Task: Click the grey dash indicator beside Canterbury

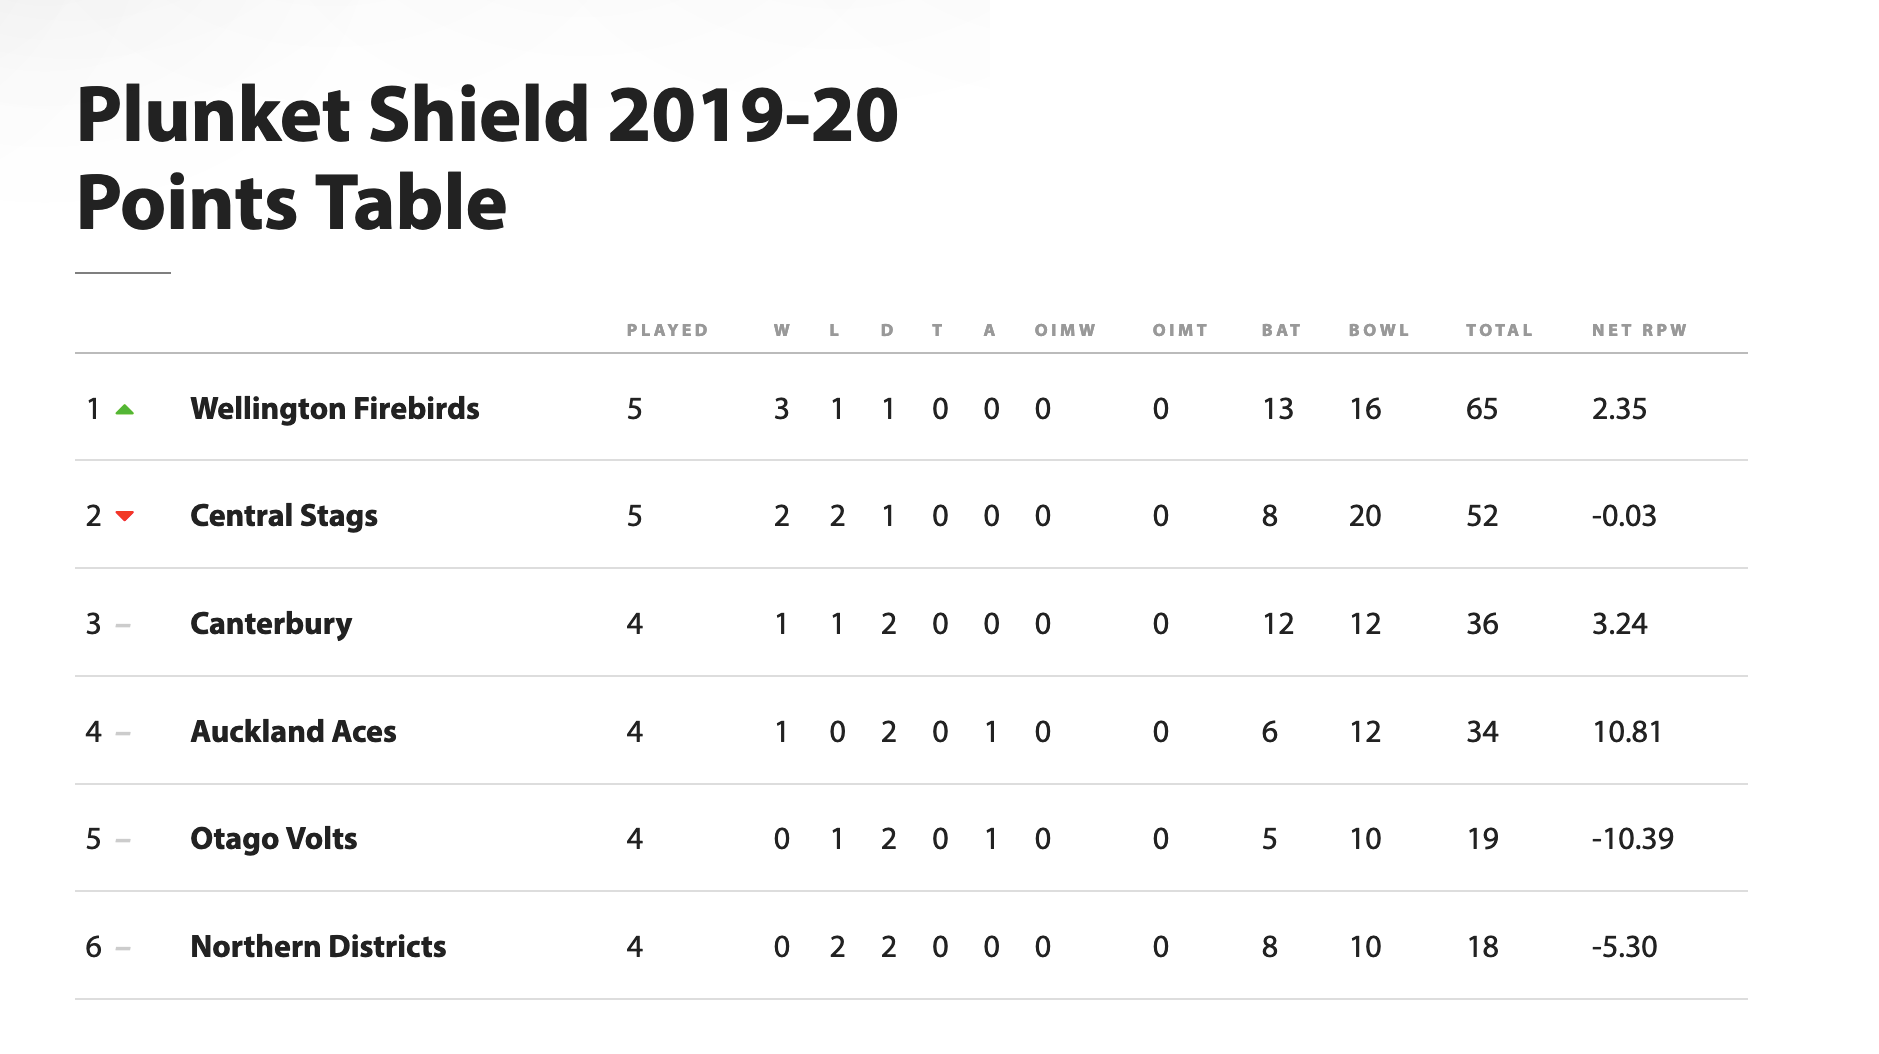Action: point(123,625)
